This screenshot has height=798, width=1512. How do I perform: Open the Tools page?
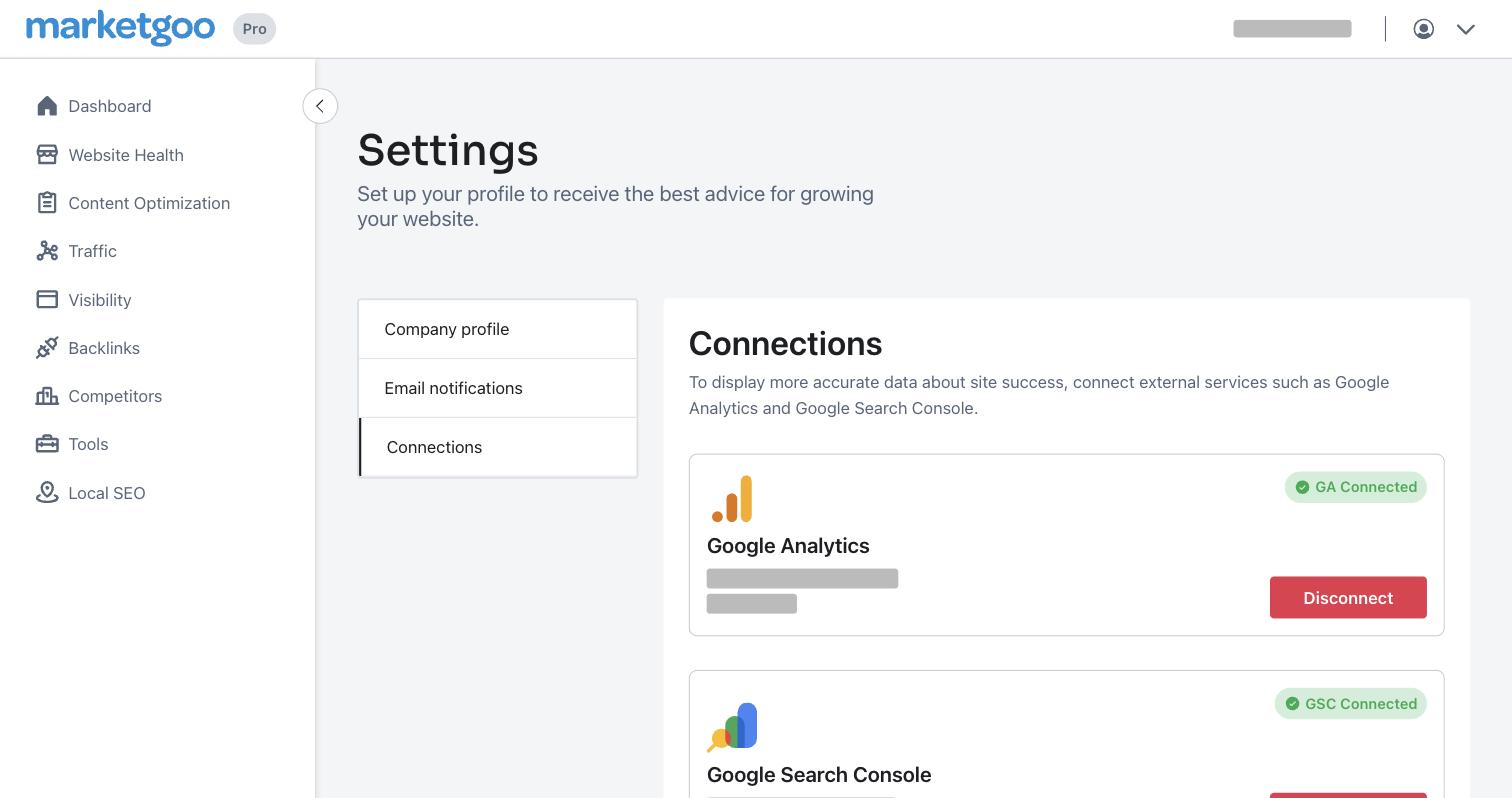[88, 444]
